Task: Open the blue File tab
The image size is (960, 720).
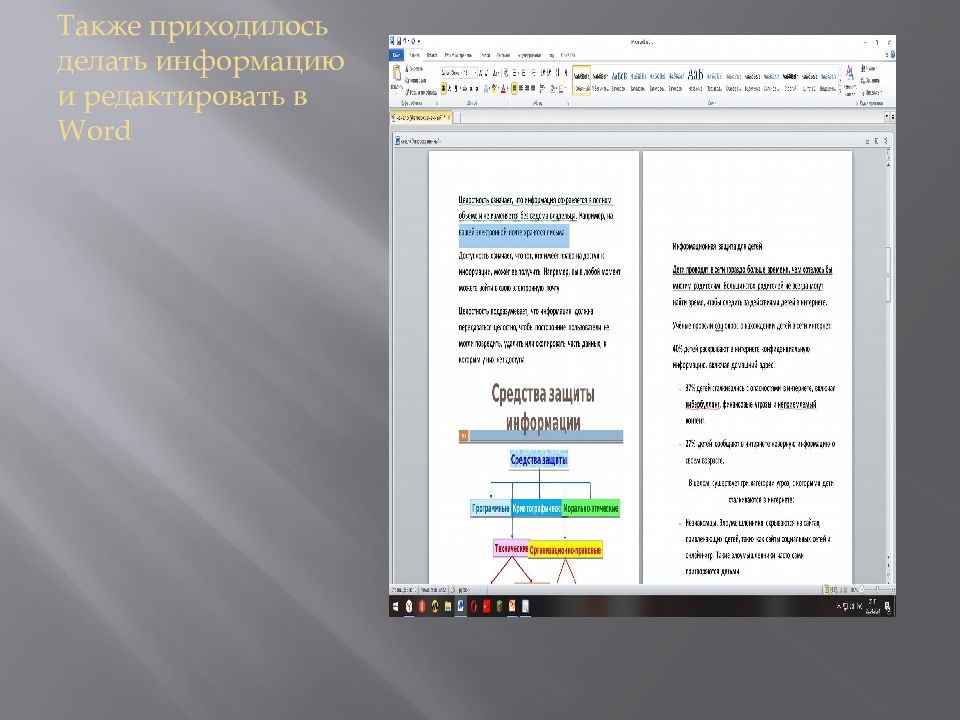Action: [x=397, y=54]
